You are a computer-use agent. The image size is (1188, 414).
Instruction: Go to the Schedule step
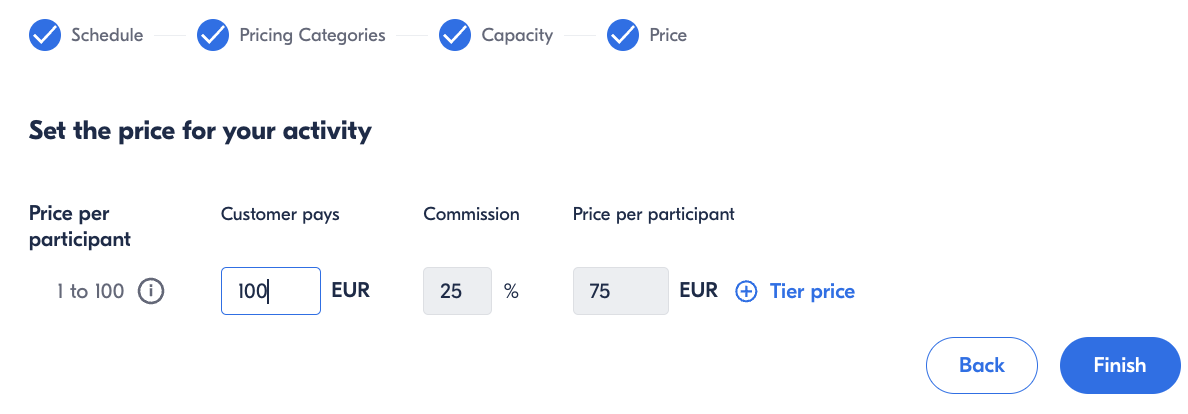[x=107, y=35]
